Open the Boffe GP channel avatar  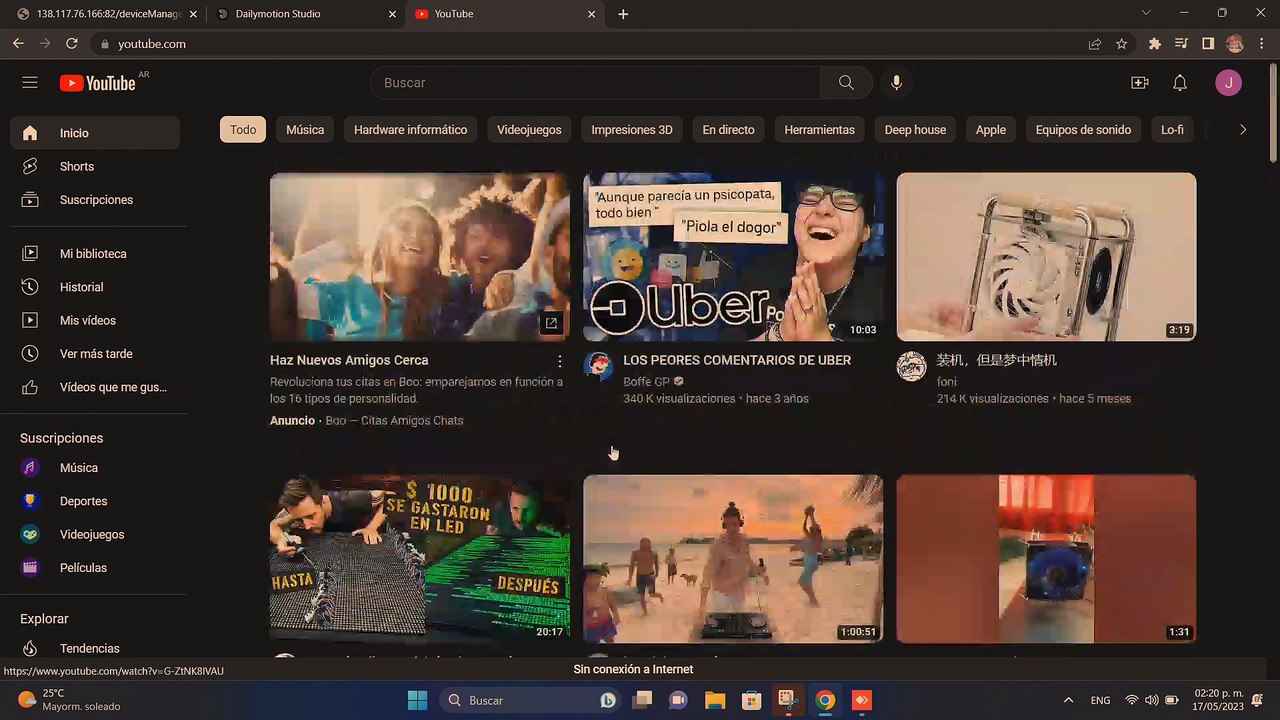(598, 366)
